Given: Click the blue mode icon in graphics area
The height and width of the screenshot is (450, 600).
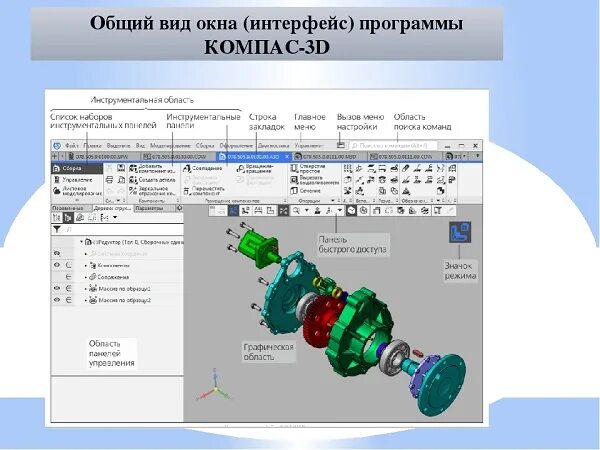Looking at the screenshot, I should click(x=460, y=232).
